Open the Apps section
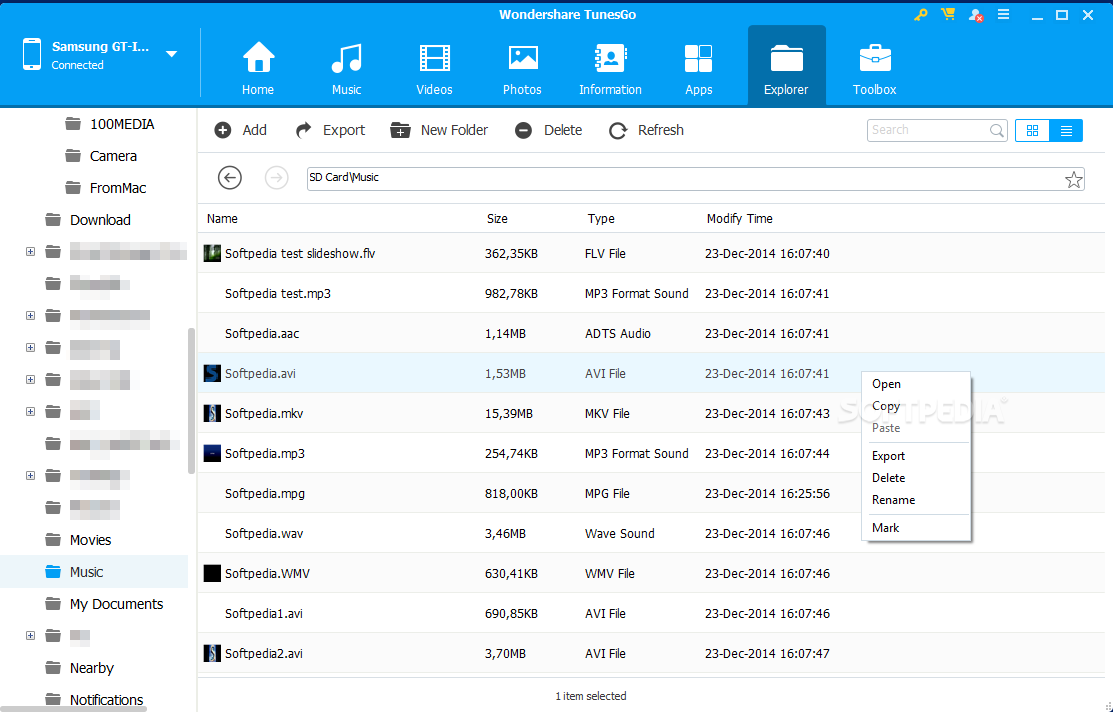 coord(698,68)
